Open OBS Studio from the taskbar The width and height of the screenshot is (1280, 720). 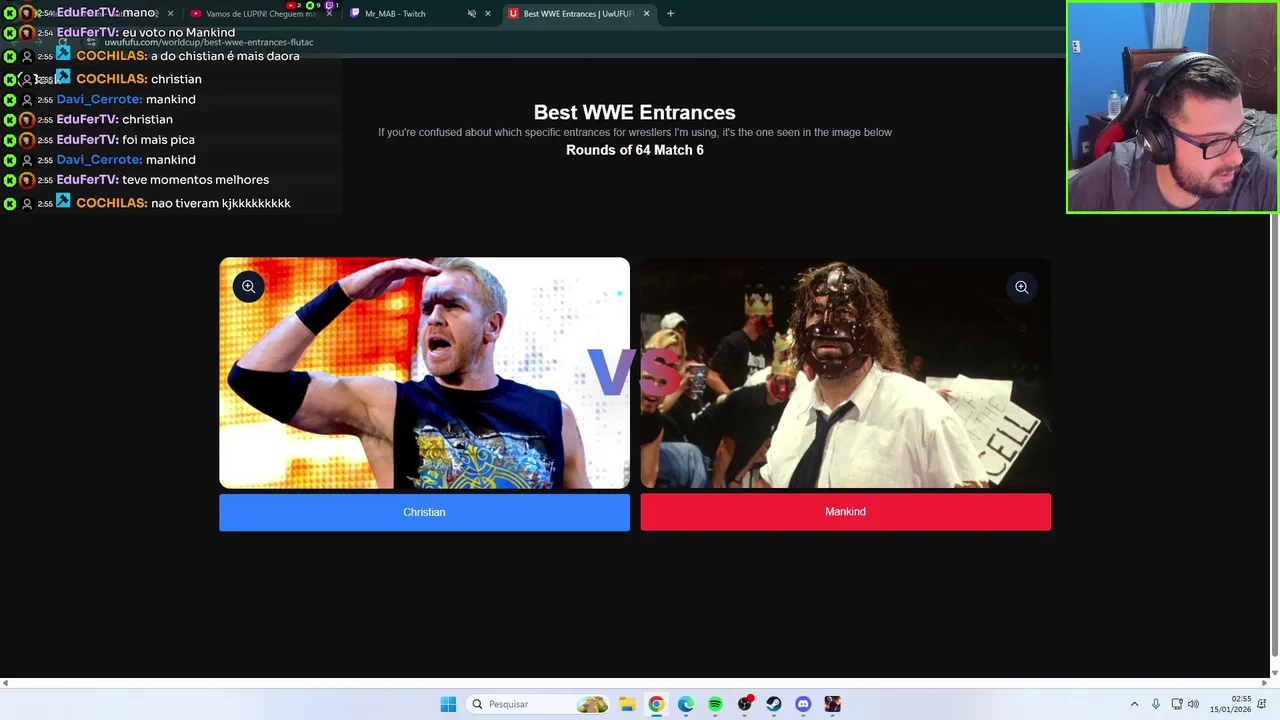tap(744, 704)
